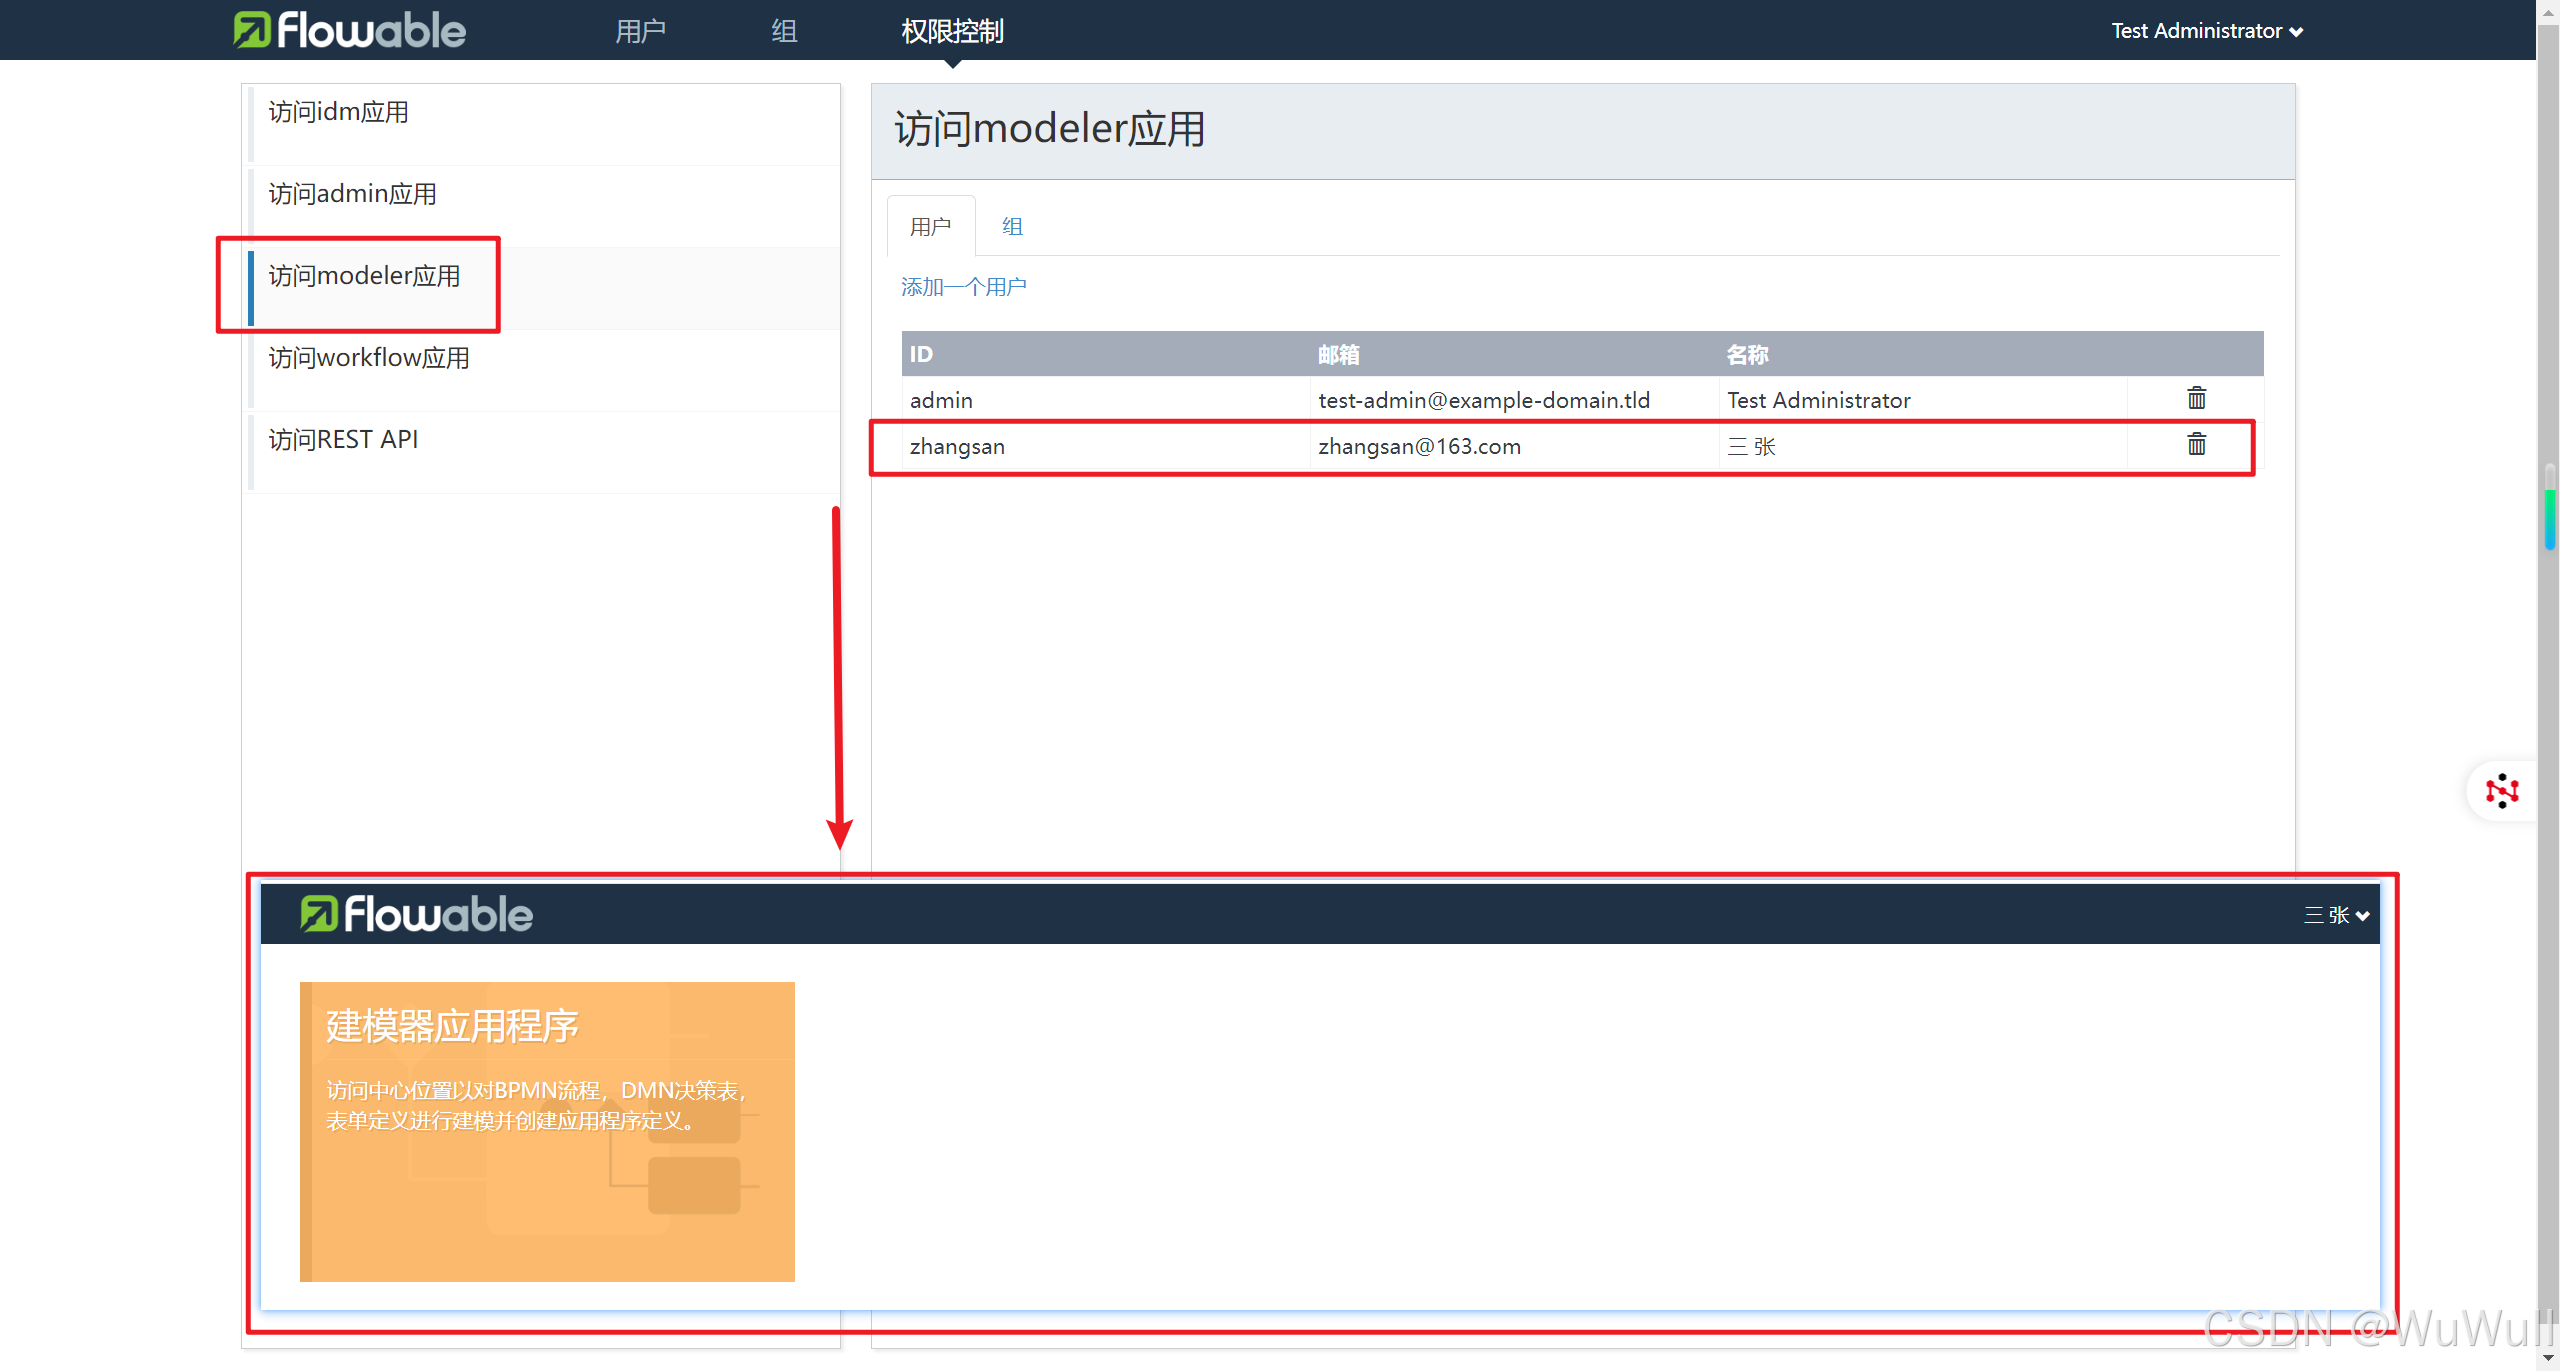Click the page's vertical scrollbar down arrow
The width and height of the screenshot is (2560, 1371).
(x=2548, y=1360)
